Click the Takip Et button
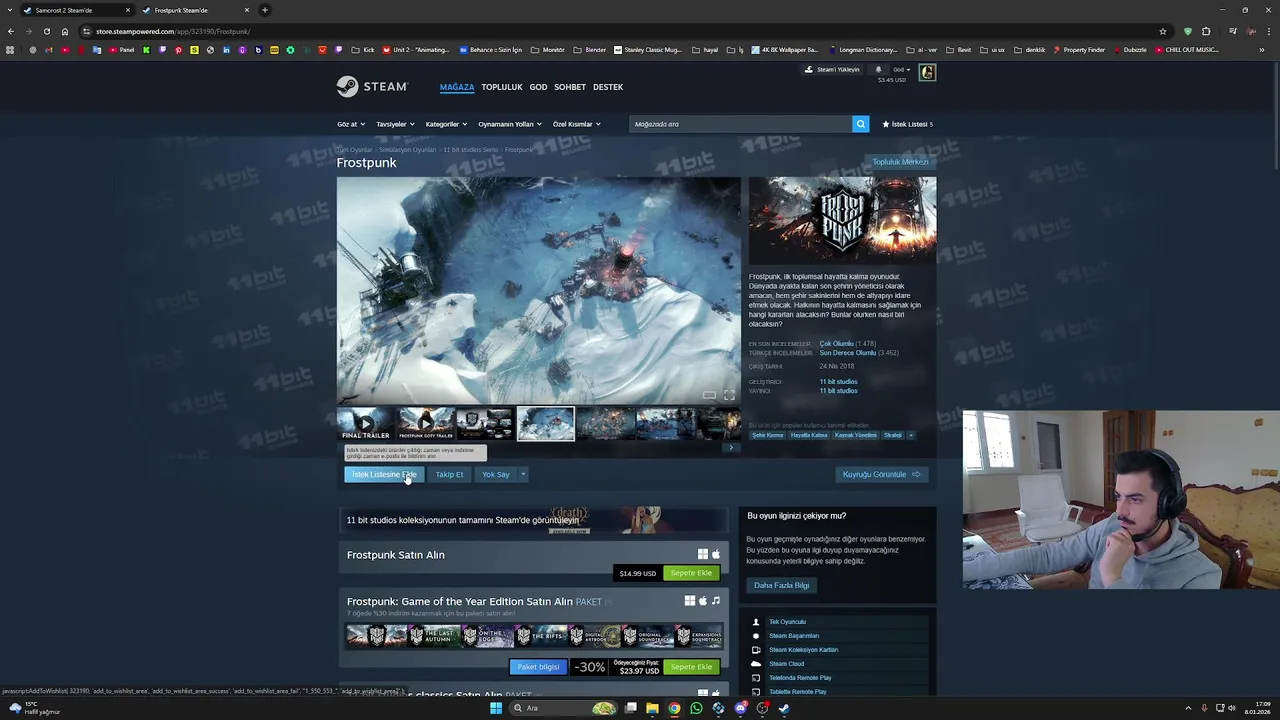 tap(449, 474)
